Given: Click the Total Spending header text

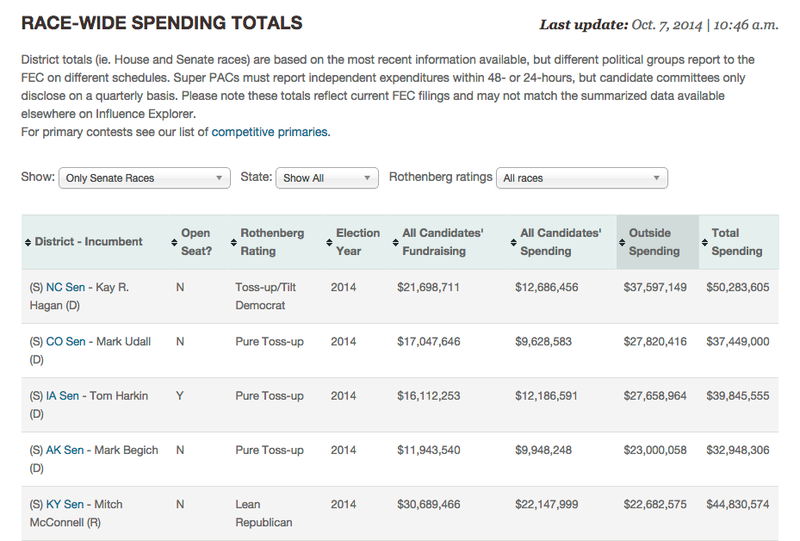Looking at the screenshot, I should pyautogui.click(x=739, y=242).
